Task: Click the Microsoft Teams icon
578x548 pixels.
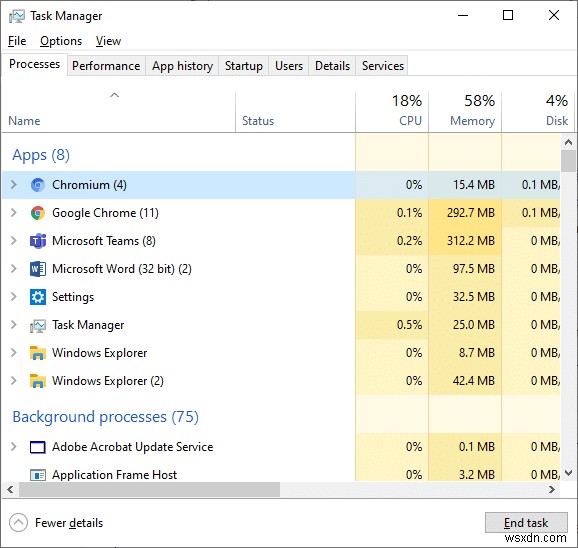Action: click(x=38, y=241)
